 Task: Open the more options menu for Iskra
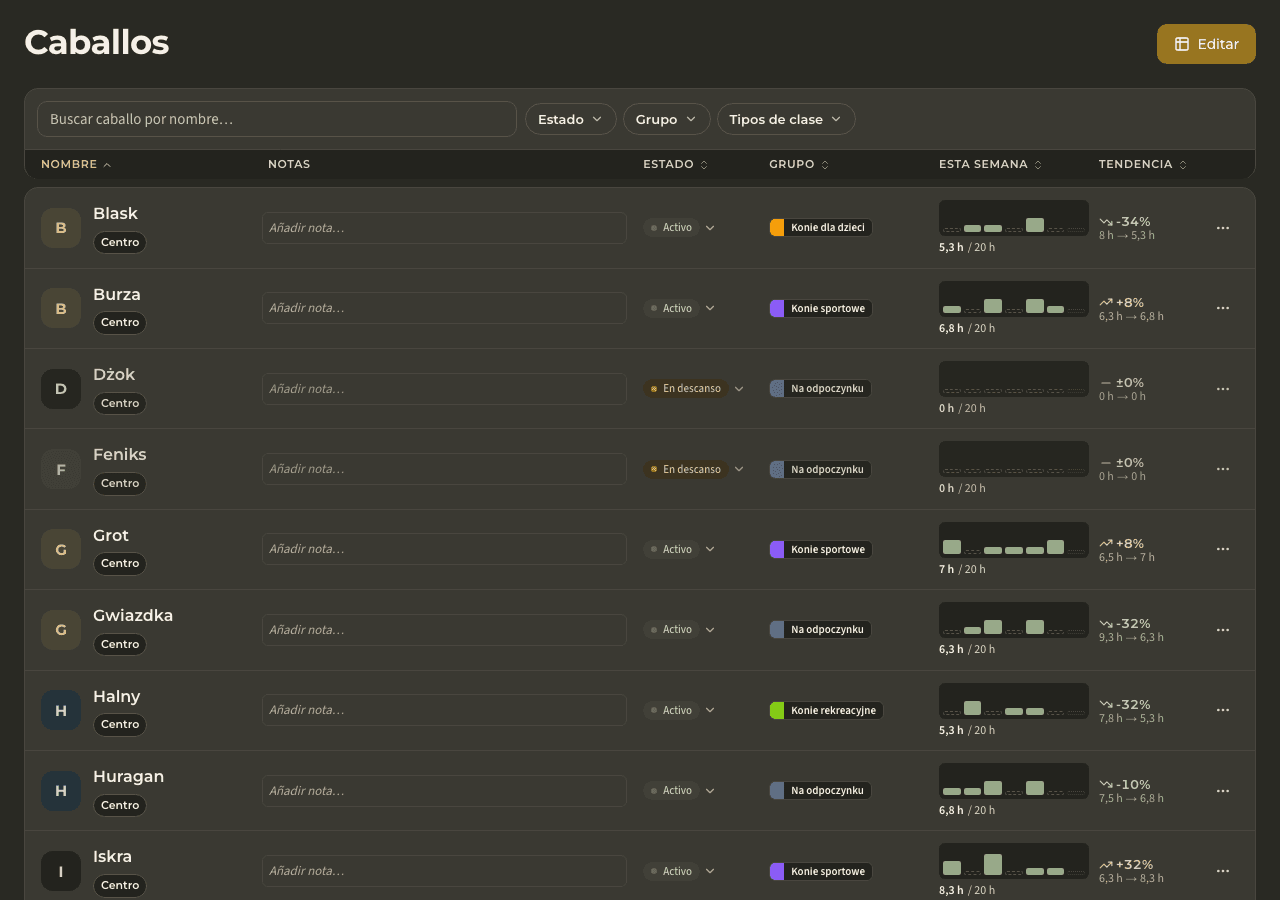pyautogui.click(x=1222, y=871)
